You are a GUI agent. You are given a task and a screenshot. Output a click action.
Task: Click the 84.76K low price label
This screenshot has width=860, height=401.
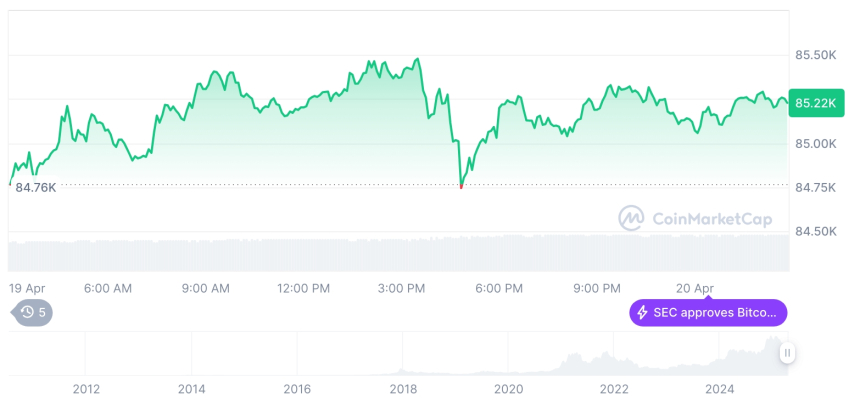[35, 187]
